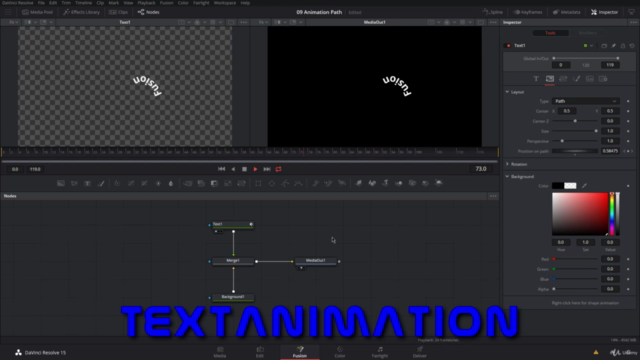Add a Text 3D node from the toolbar
Viewport: 640px width, 360px height.
click(385, 183)
